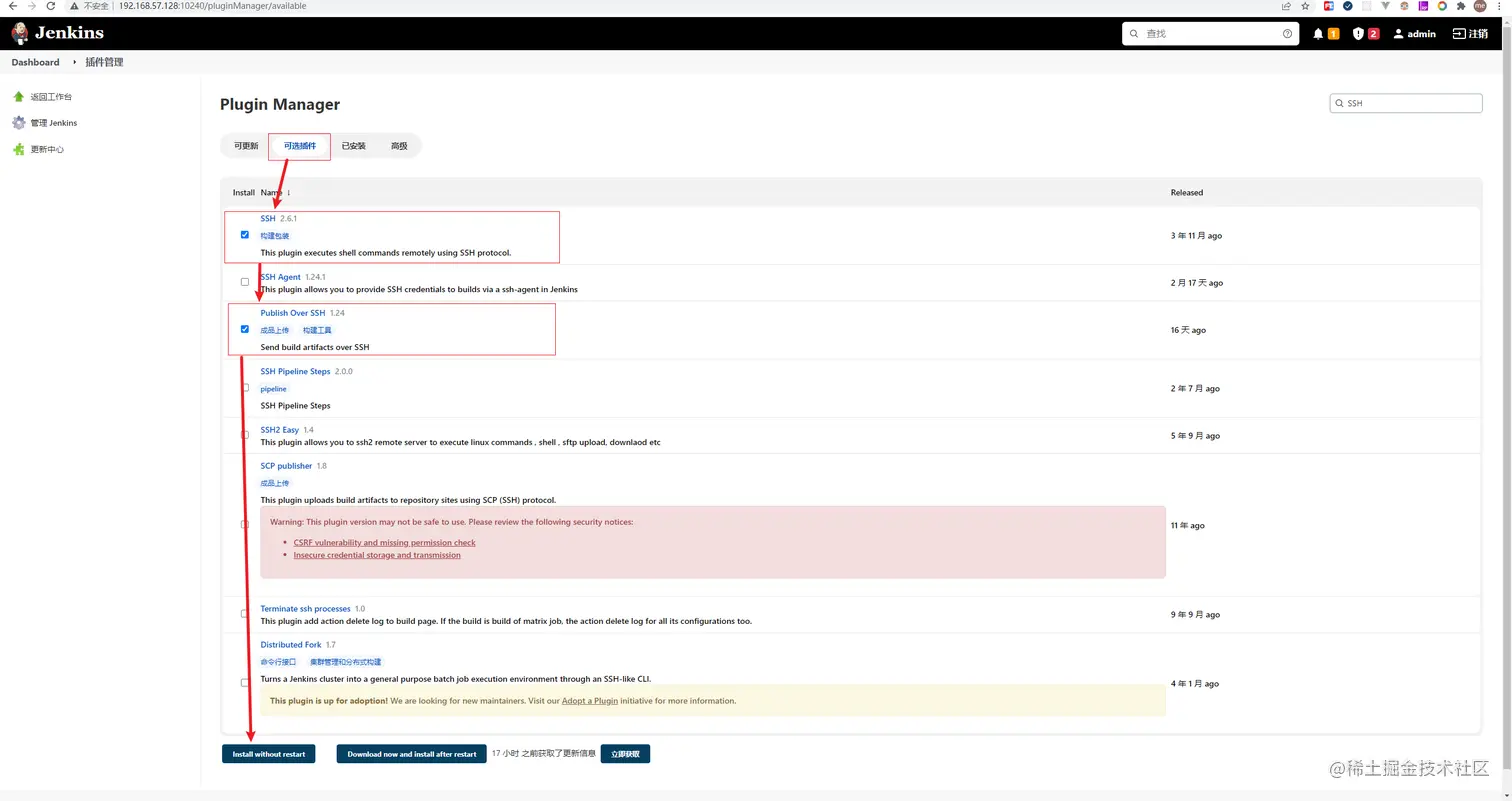
Task: Open the SSH2 Easy plugin link
Action: pos(280,430)
